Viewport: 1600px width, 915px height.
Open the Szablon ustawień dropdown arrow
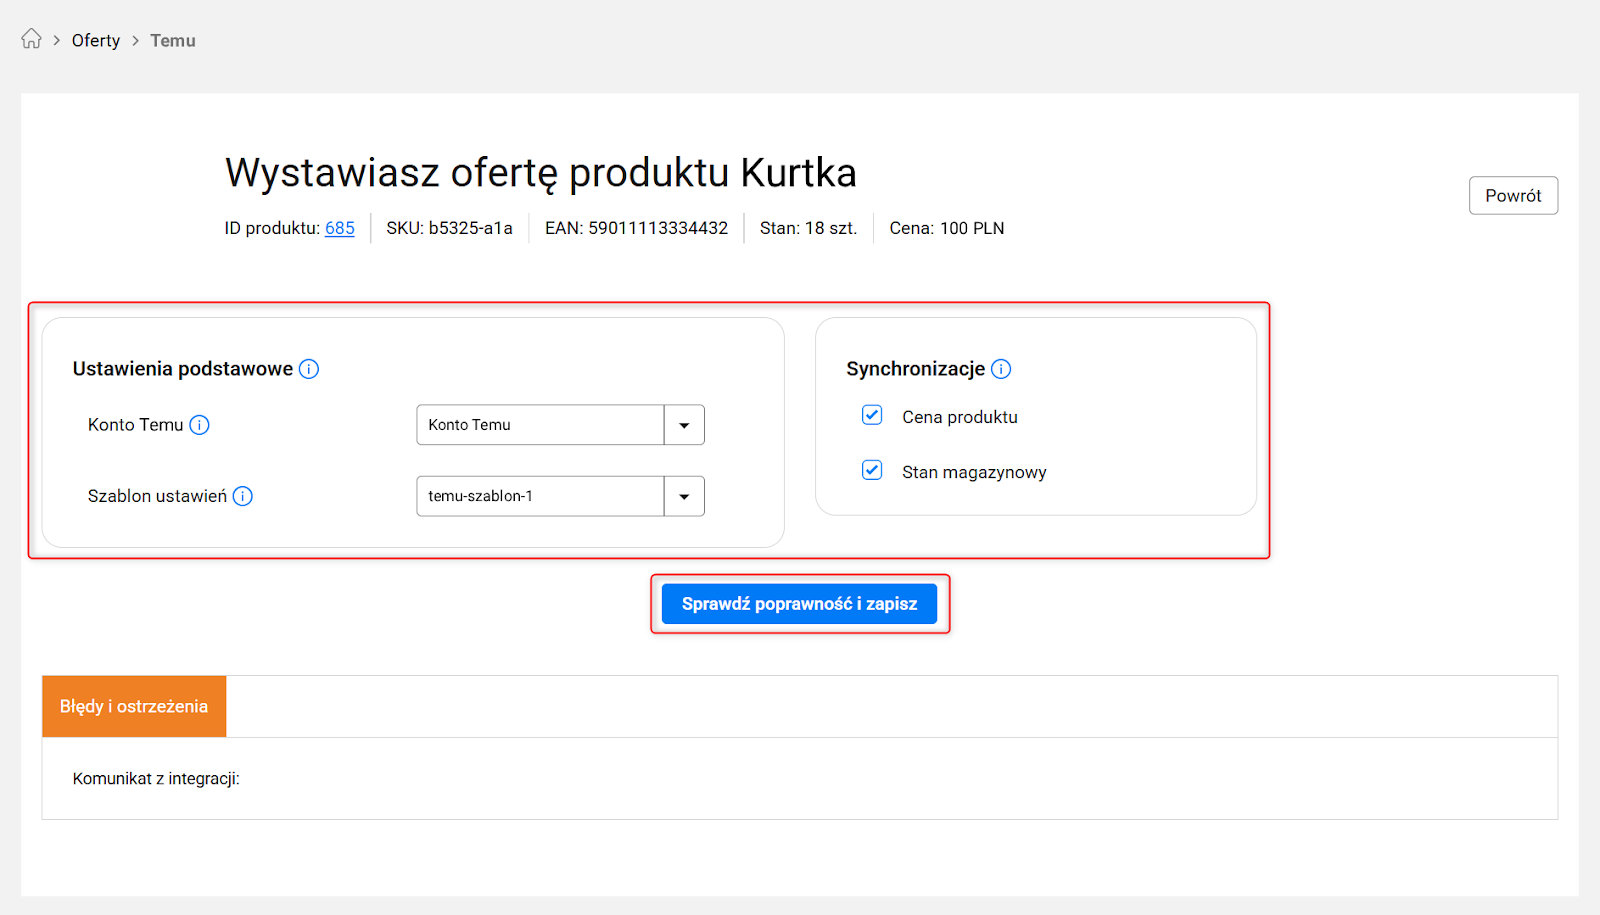tap(684, 496)
